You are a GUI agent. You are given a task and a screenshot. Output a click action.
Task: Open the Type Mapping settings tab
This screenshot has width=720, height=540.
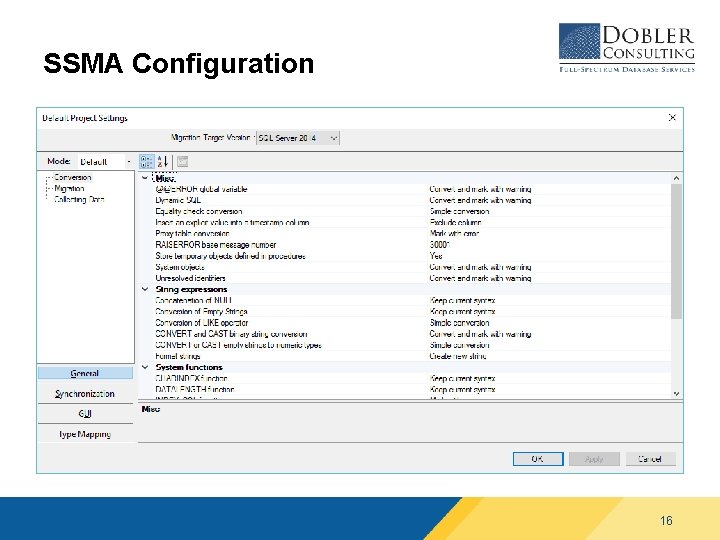click(85, 434)
